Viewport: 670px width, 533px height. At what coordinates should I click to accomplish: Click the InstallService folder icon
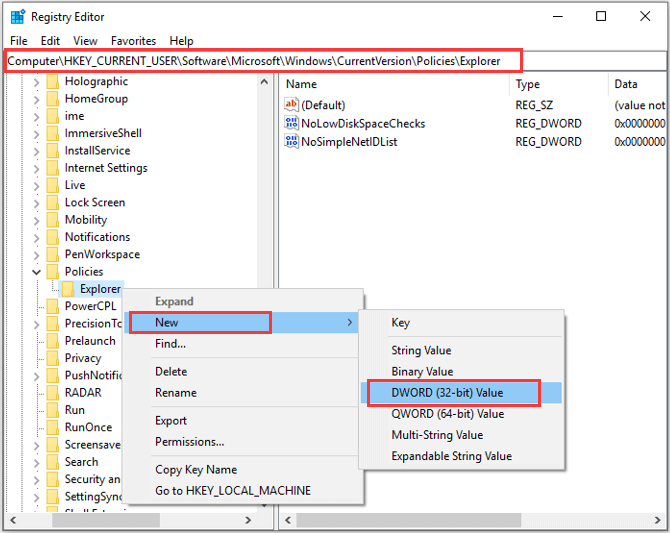[x=53, y=150]
